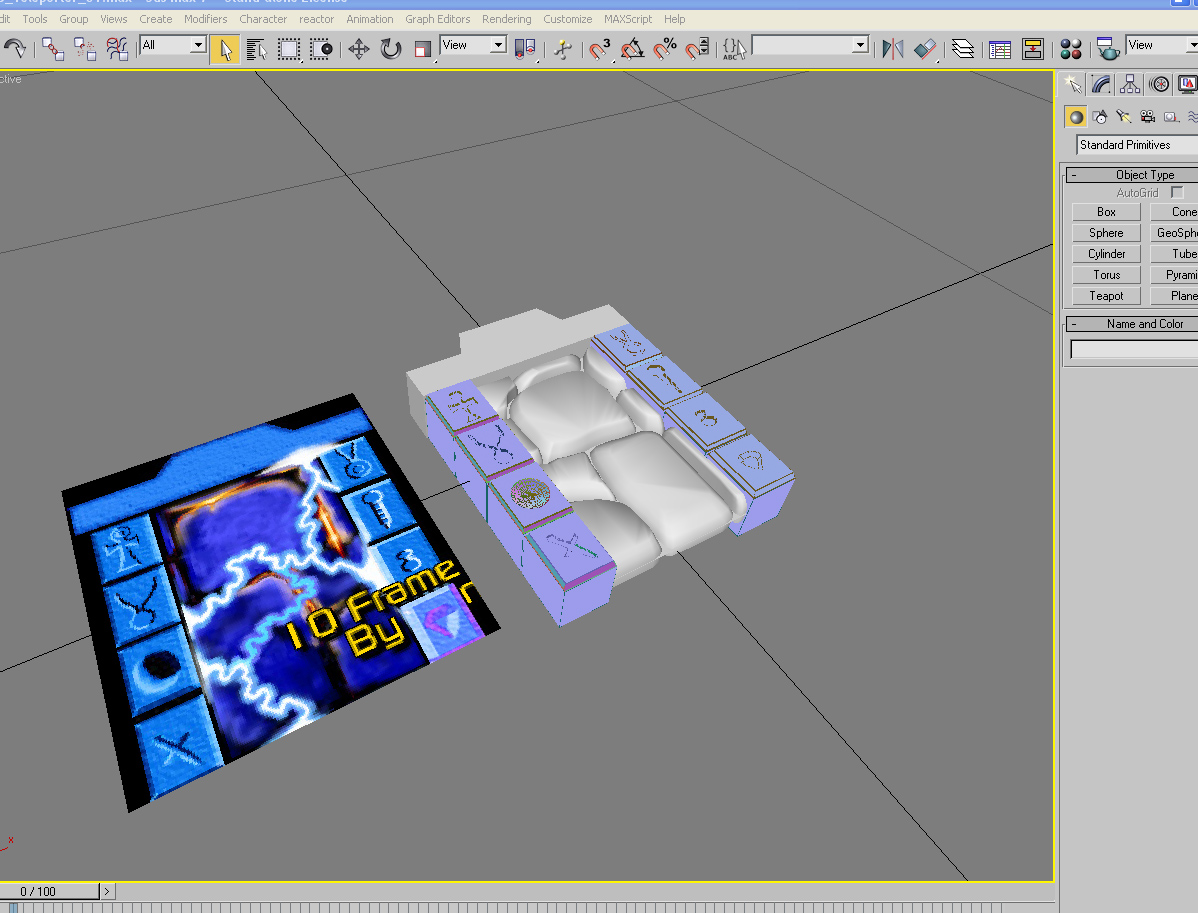Open the Customize menu
This screenshot has height=913, width=1198.
tap(568, 19)
